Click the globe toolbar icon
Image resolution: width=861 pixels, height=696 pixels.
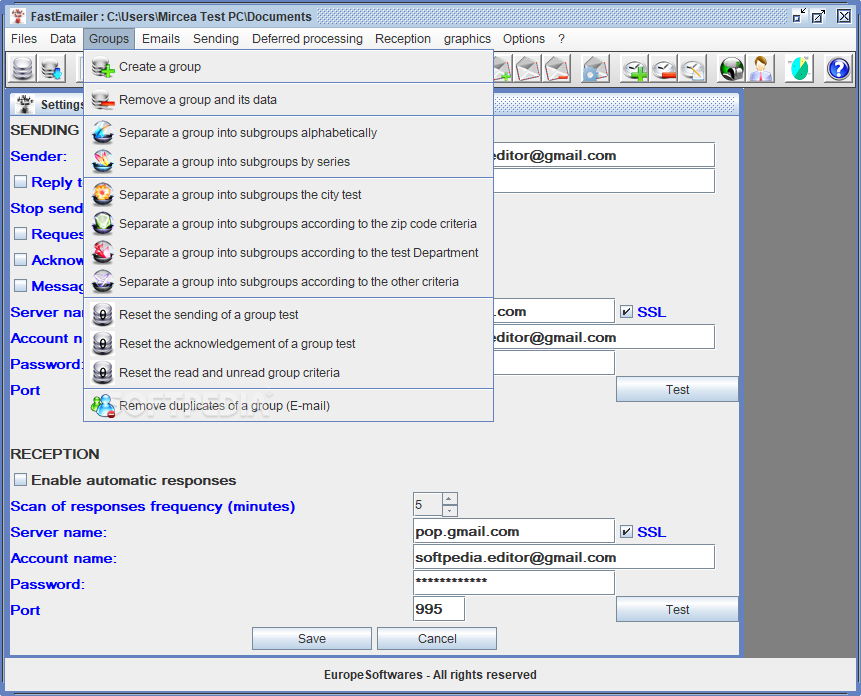(731, 69)
